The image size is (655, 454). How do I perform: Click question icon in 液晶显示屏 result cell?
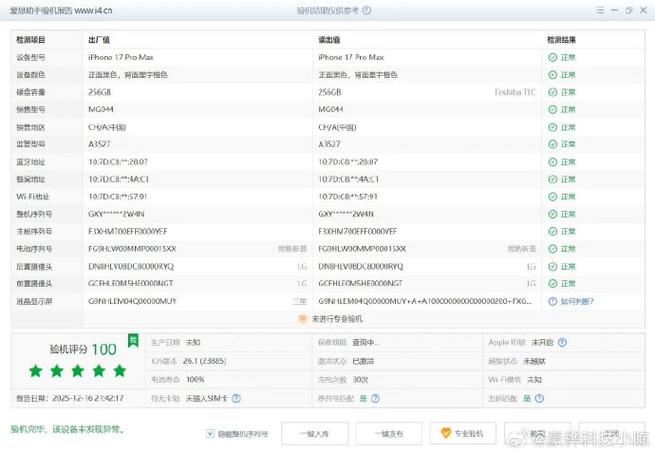click(x=553, y=301)
